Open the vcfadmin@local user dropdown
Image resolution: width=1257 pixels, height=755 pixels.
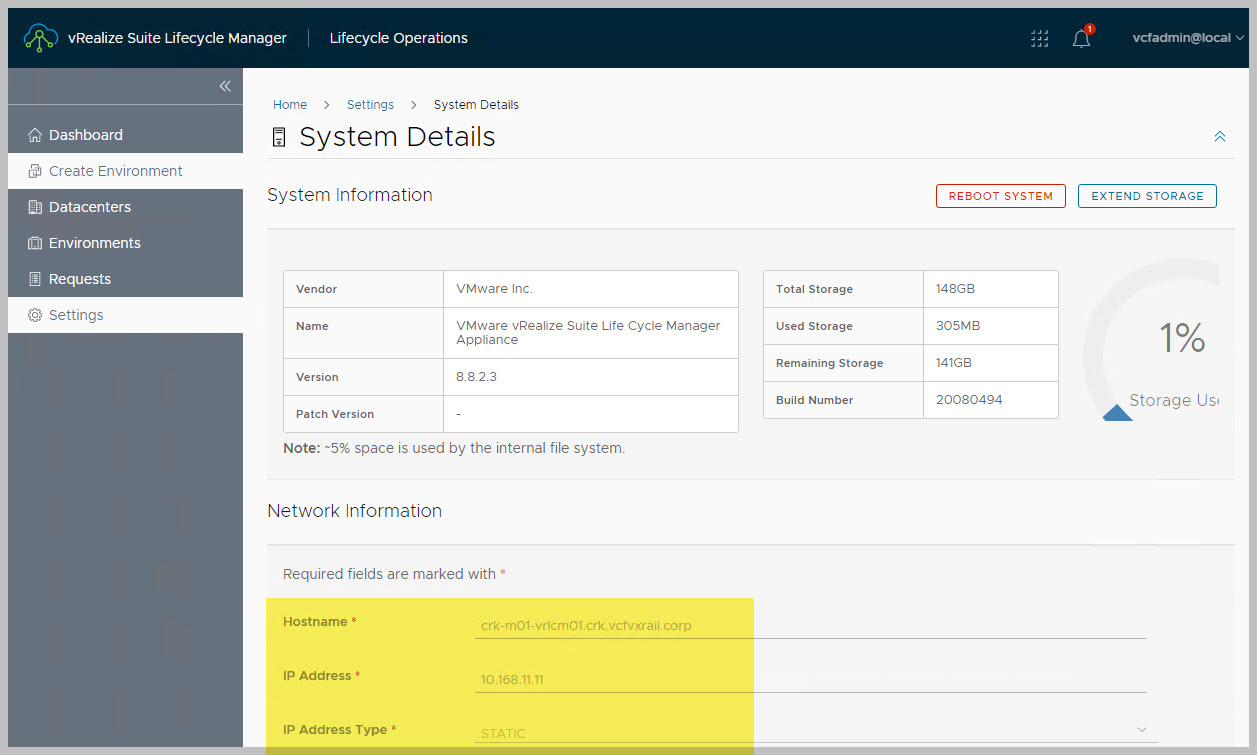[1188, 38]
